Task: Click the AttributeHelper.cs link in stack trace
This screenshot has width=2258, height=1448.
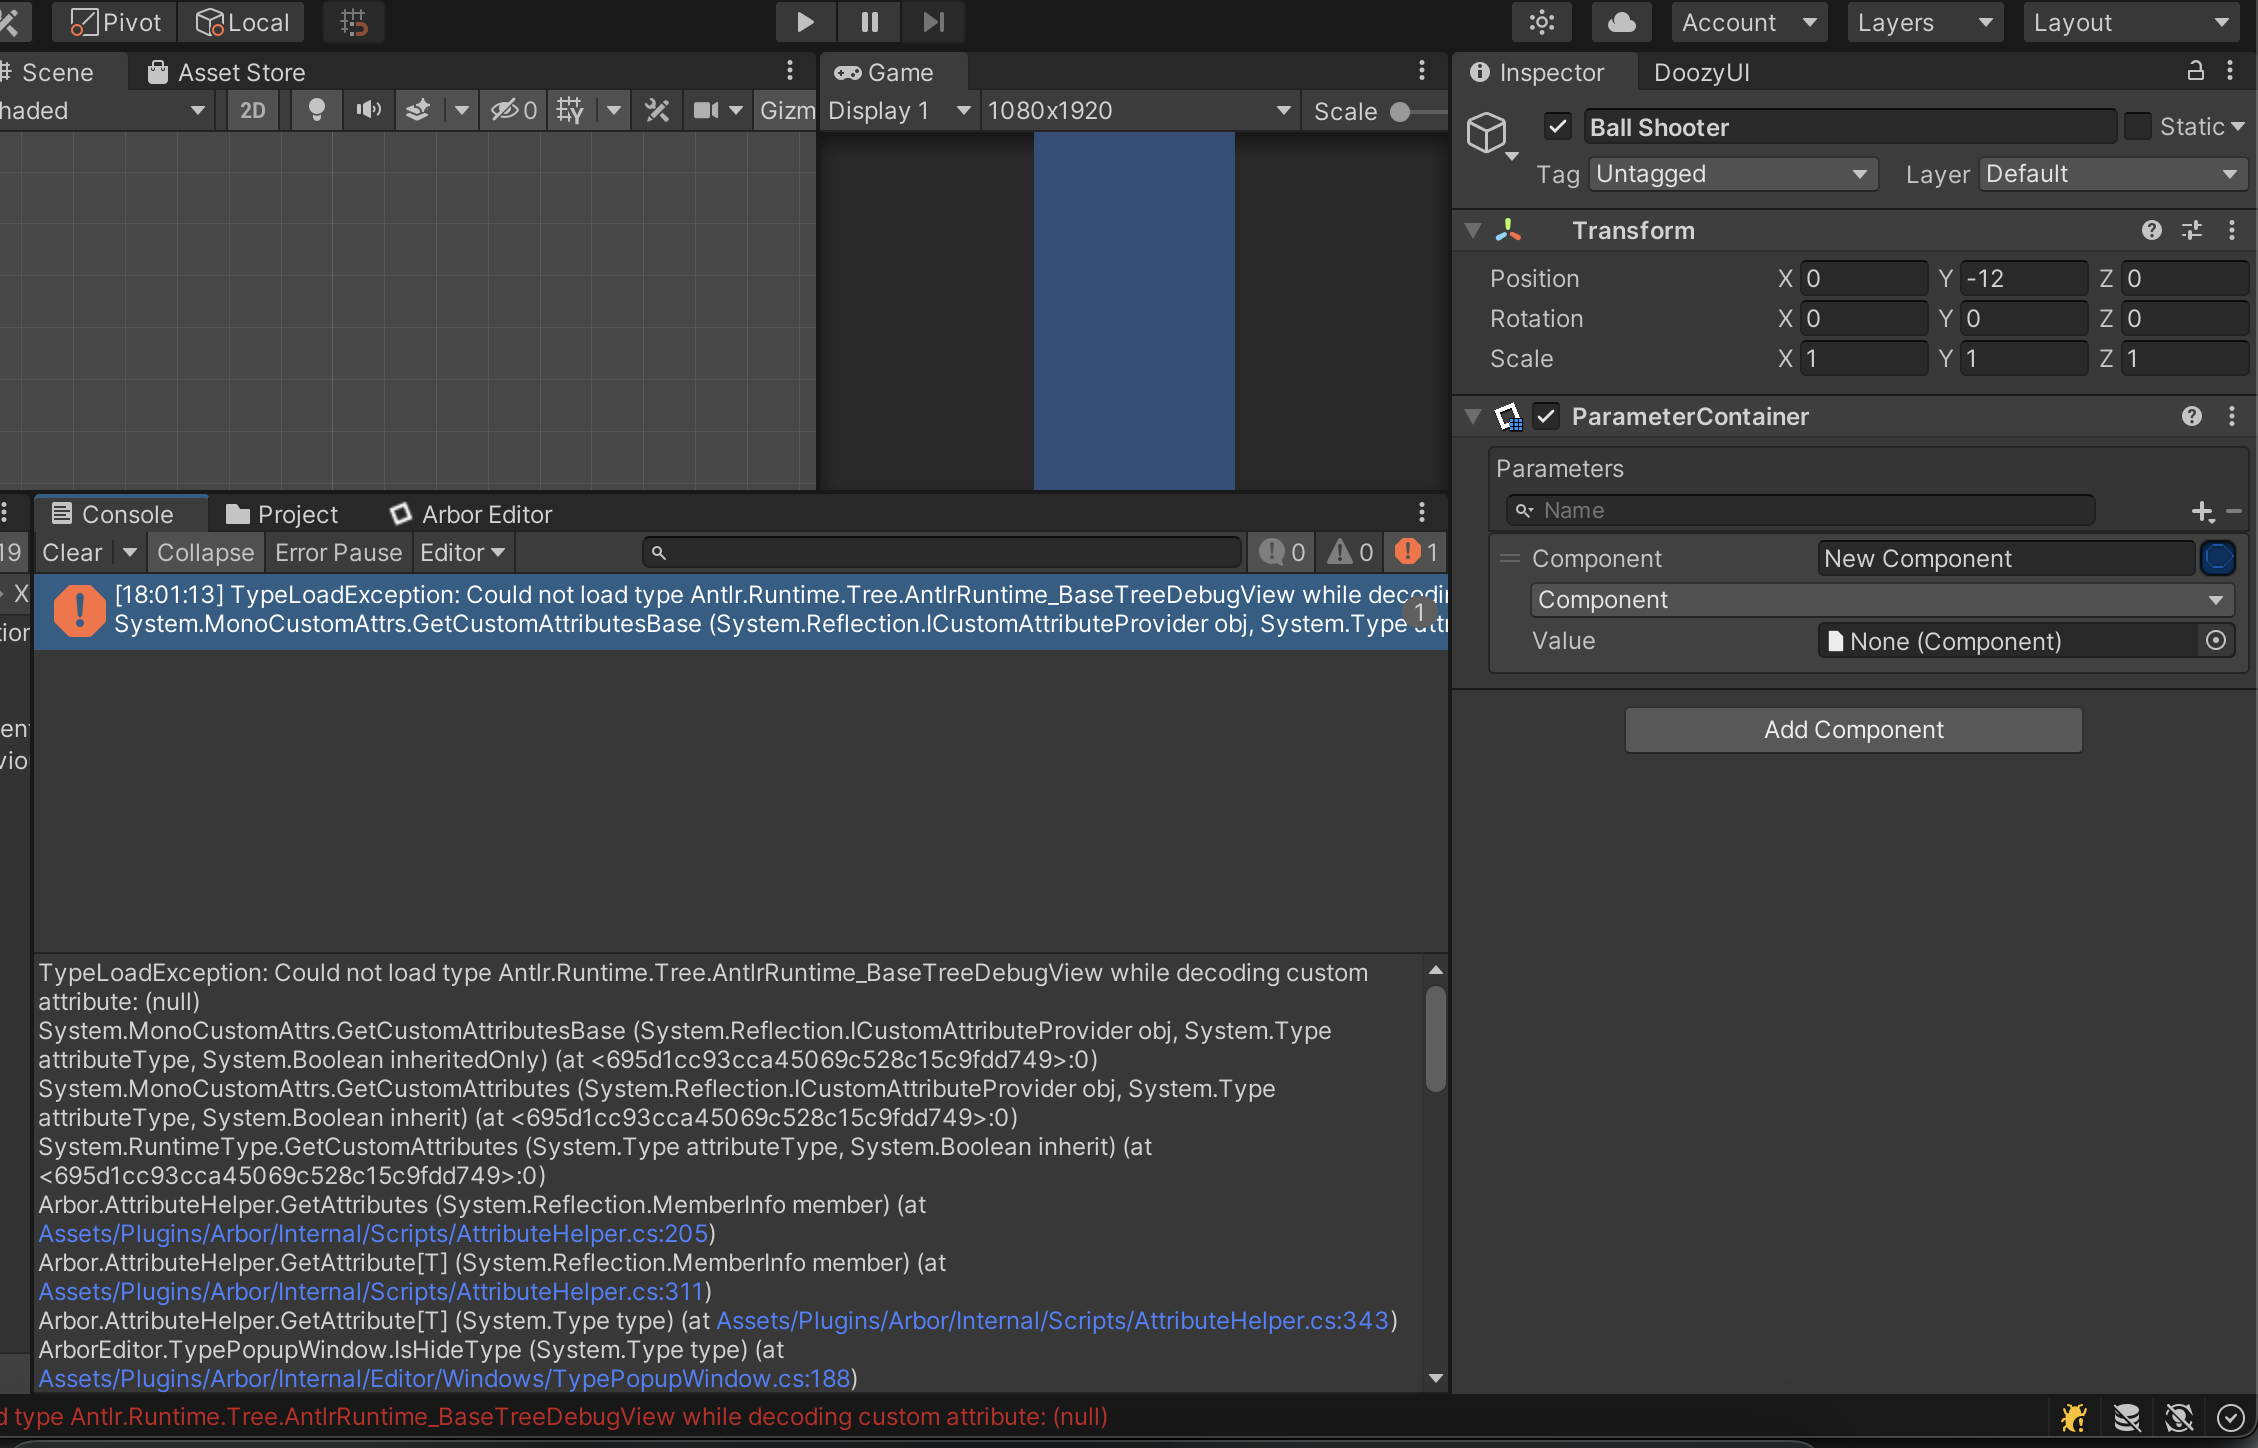Action: pyautogui.click(x=370, y=1232)
